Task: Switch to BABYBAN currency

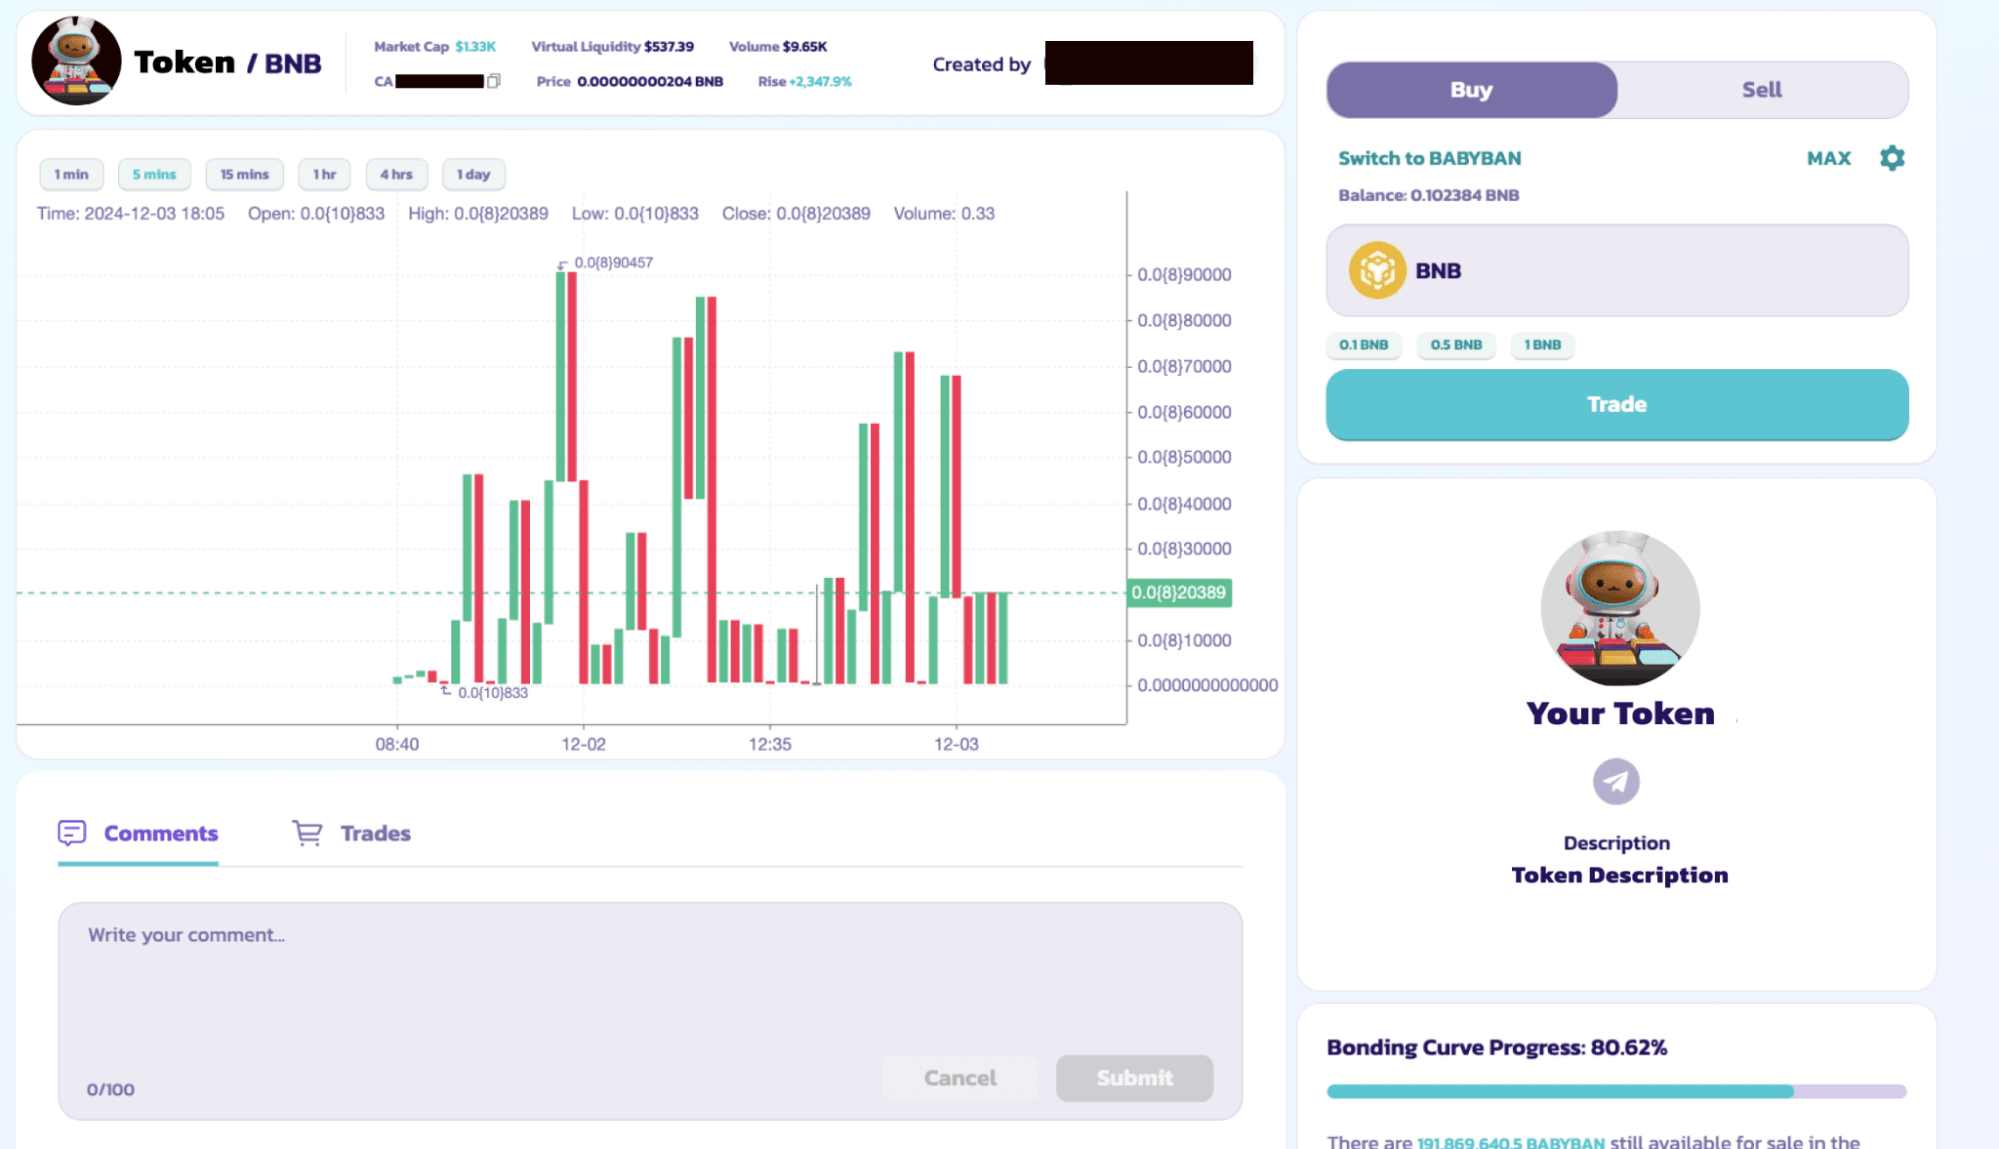Action: (1429, 158)
